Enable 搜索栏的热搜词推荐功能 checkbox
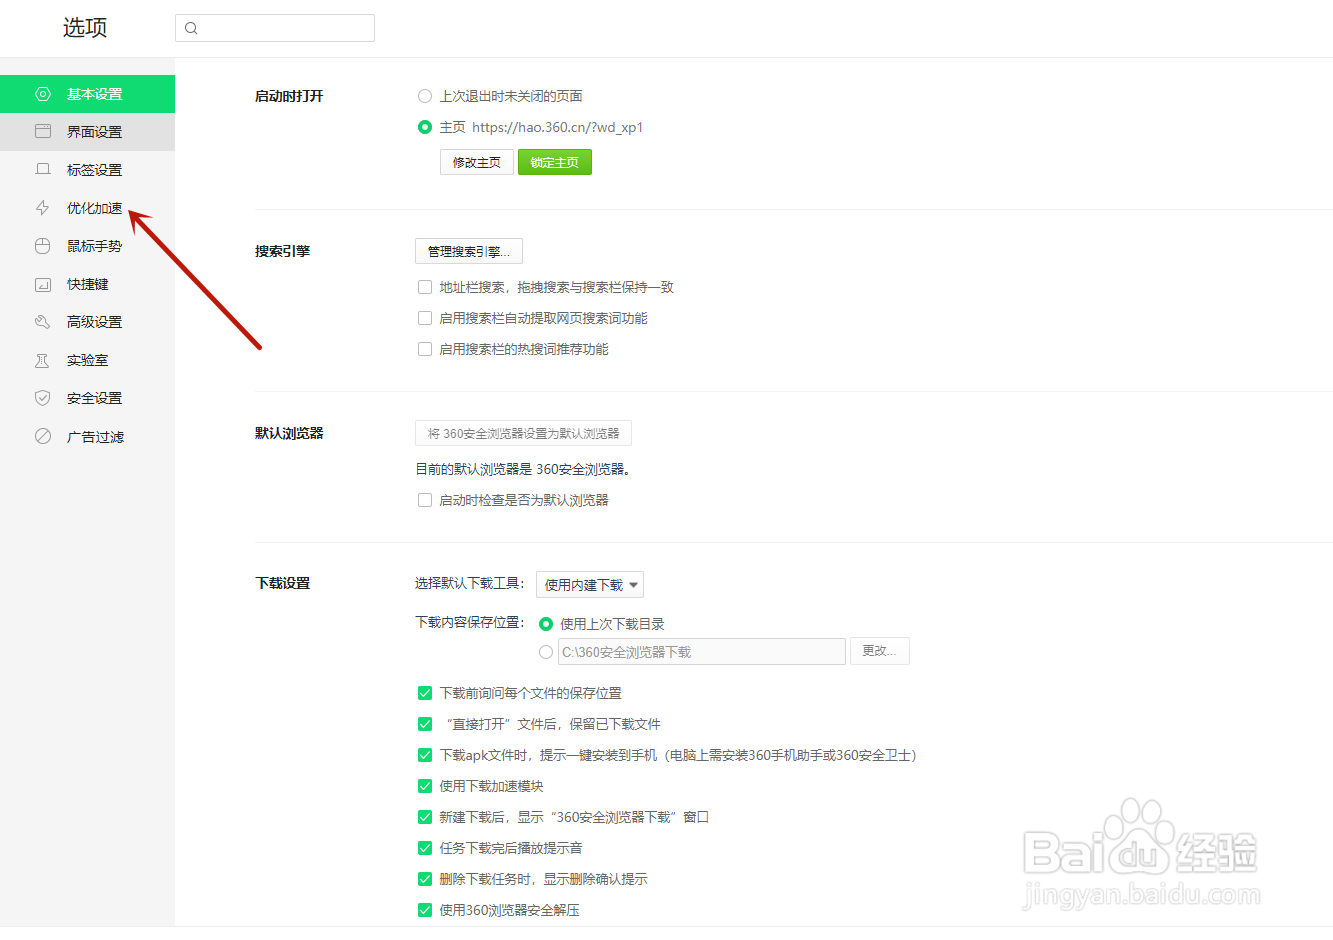 point(425,349)
